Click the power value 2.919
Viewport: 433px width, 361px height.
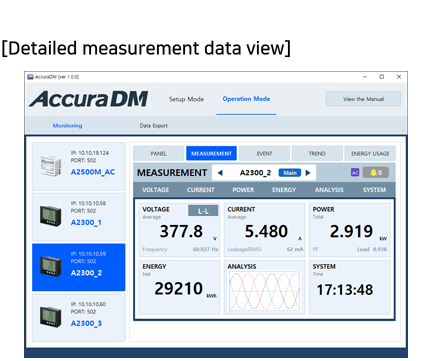click(x=351, y=231)
